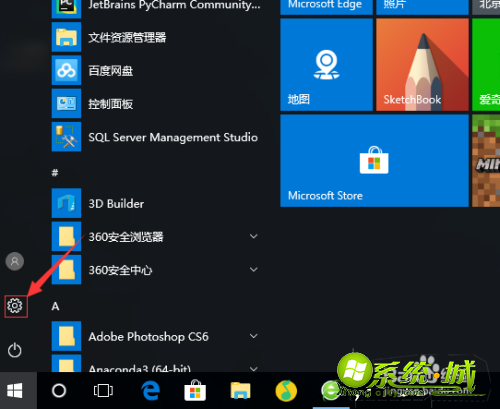Viewport: 500px width, 409px height.
Task: Open Microsoft Store from taskbar
Action: pos(195,390)
